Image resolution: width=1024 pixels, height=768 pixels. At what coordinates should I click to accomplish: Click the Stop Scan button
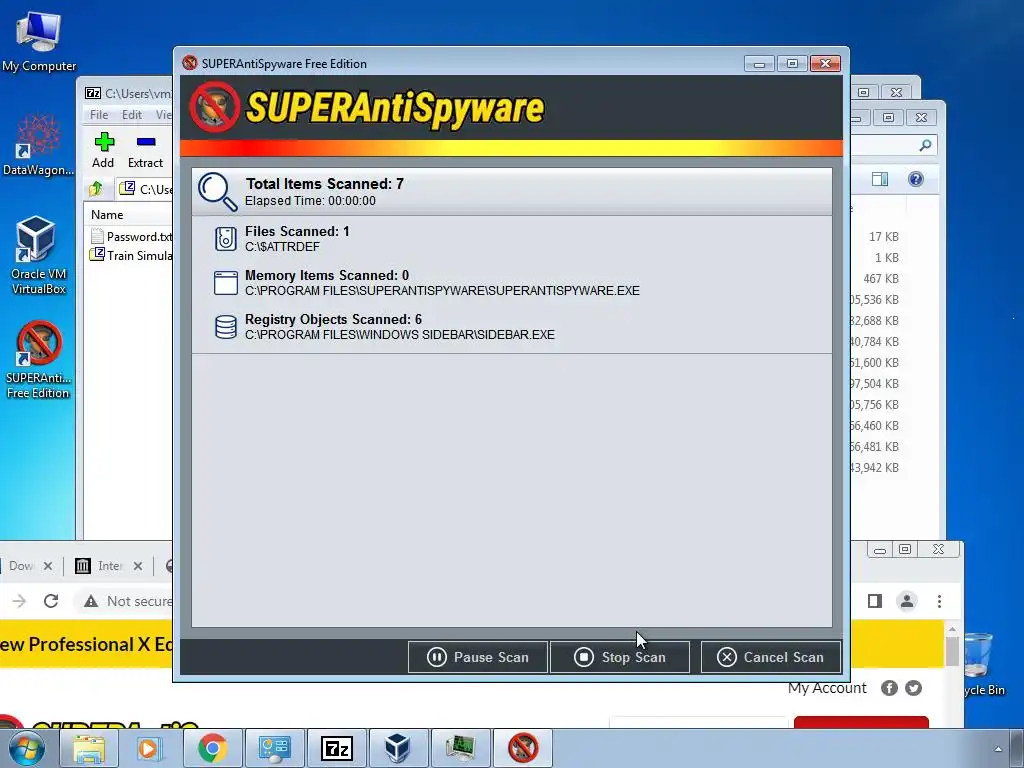point(620,657)
